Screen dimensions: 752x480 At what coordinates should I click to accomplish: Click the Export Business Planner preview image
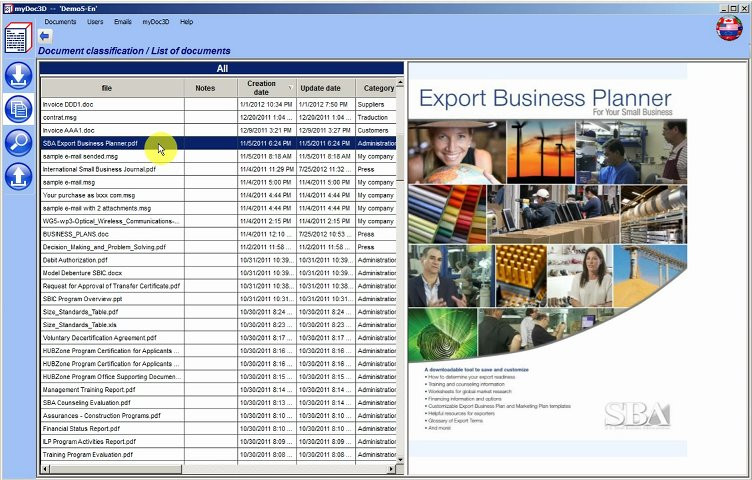[x=548, y=259]
